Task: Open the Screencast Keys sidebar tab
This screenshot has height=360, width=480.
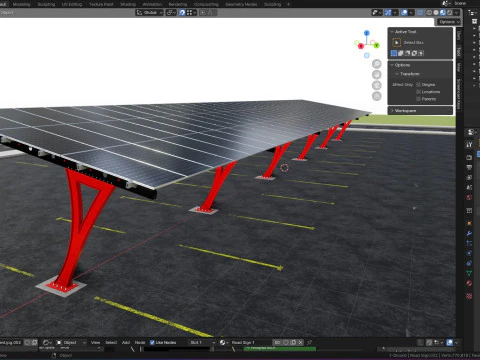Action: [x=459, y=94]
